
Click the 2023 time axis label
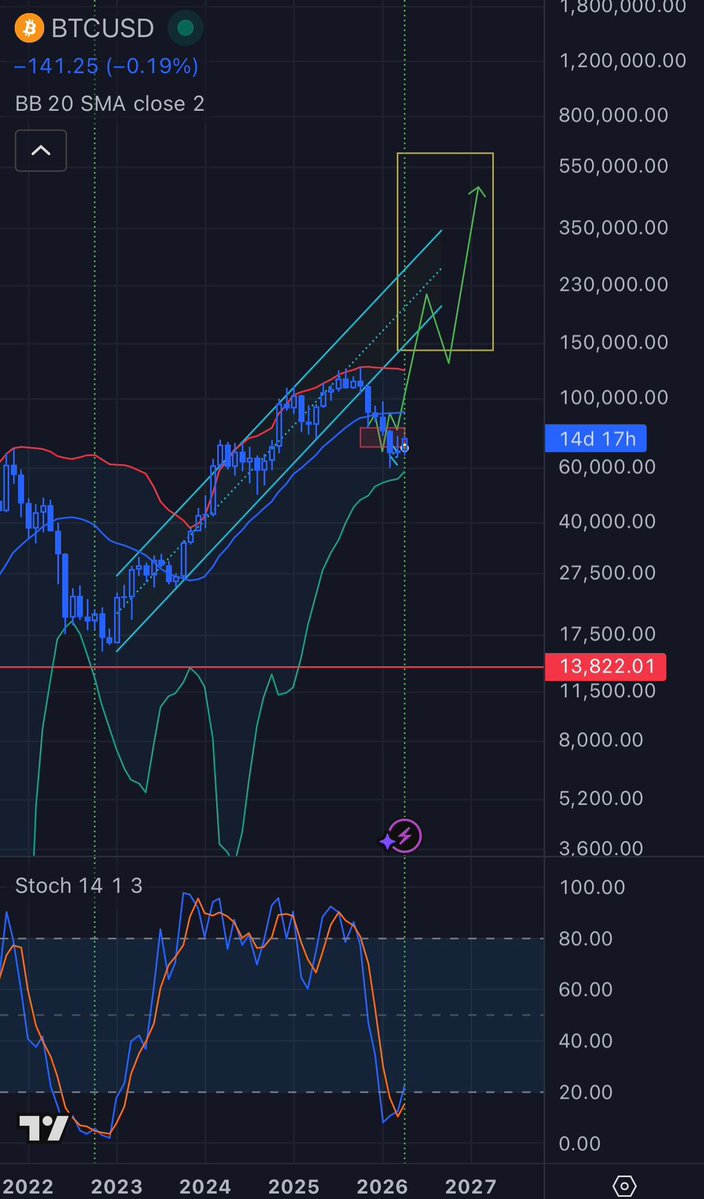tap(116, 1187)
